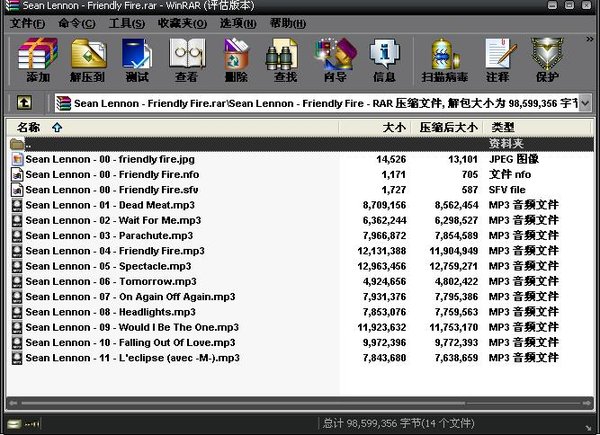The height and width of the screenshot is (435, 600).
Task: Select 08 - Headlights.mp3 file
Action: coord(301,312)
